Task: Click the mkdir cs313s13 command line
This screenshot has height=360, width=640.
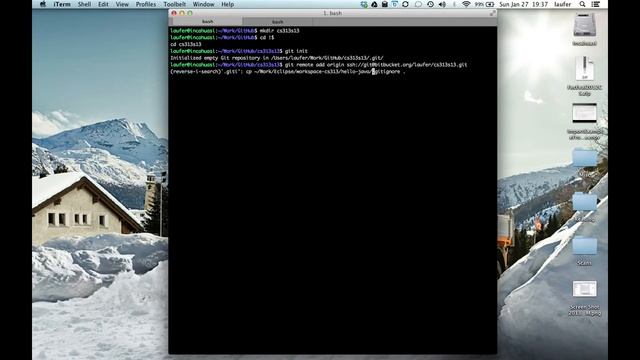Action: [x=235, y=31]
